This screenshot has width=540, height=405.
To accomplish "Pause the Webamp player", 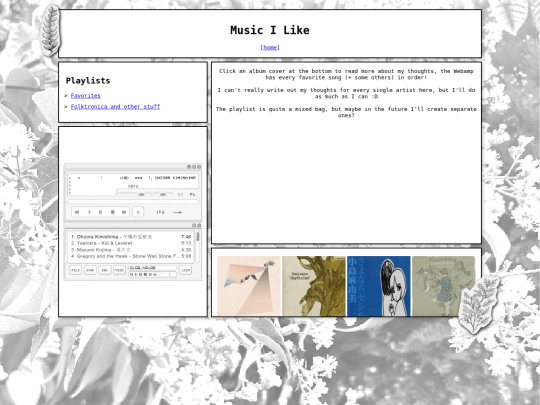I will [101, 212].
